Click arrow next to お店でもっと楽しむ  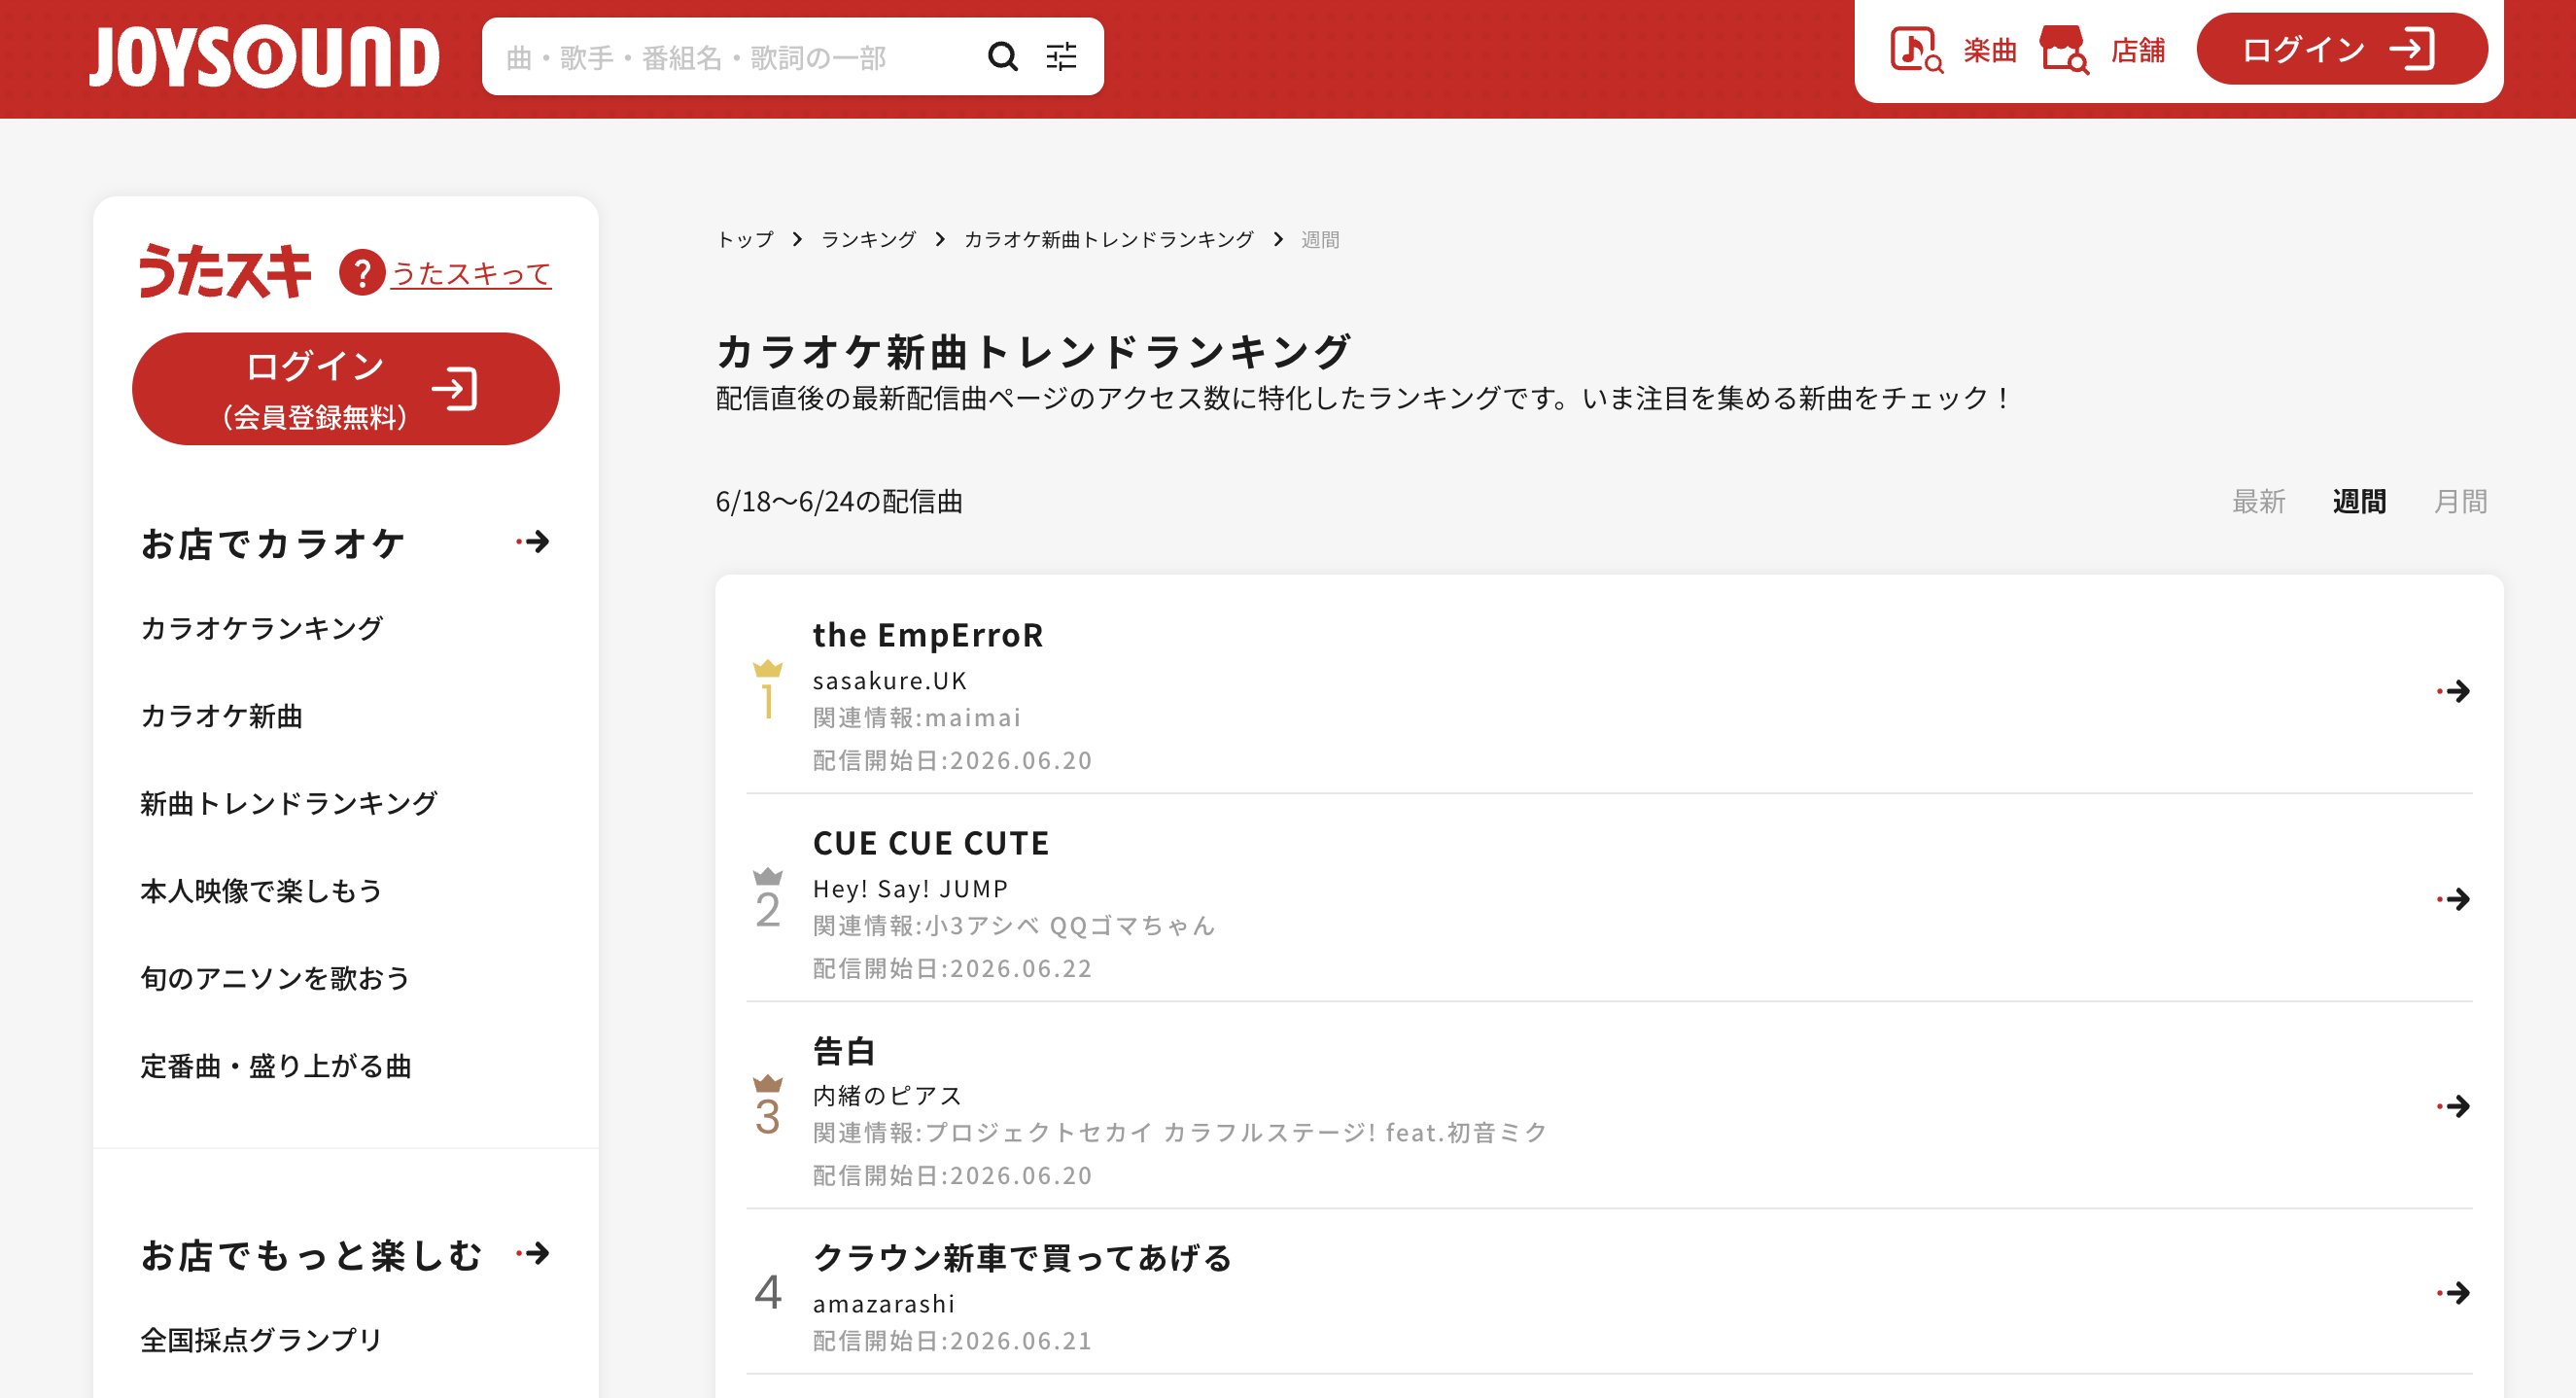[533, 1253]
